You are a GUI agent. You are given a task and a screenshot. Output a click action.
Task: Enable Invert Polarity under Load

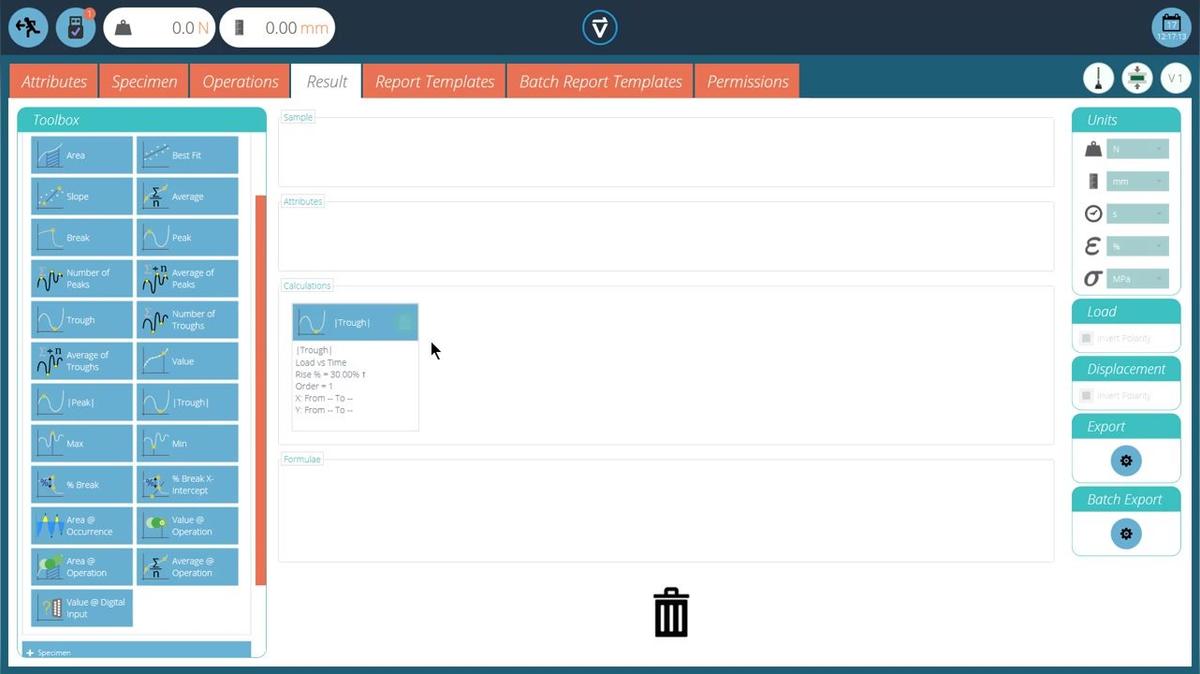click(1087, 339)
